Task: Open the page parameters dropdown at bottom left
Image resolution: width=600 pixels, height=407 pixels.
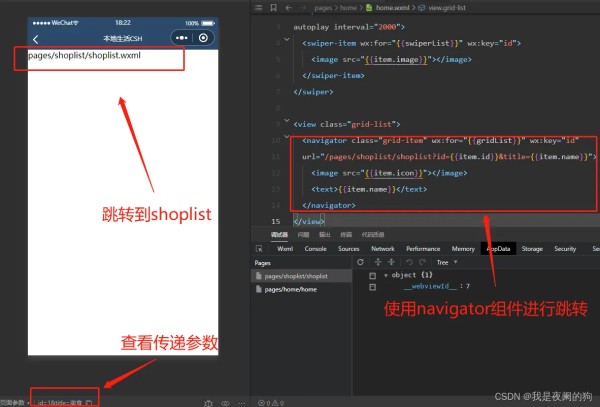Action: 15,403
